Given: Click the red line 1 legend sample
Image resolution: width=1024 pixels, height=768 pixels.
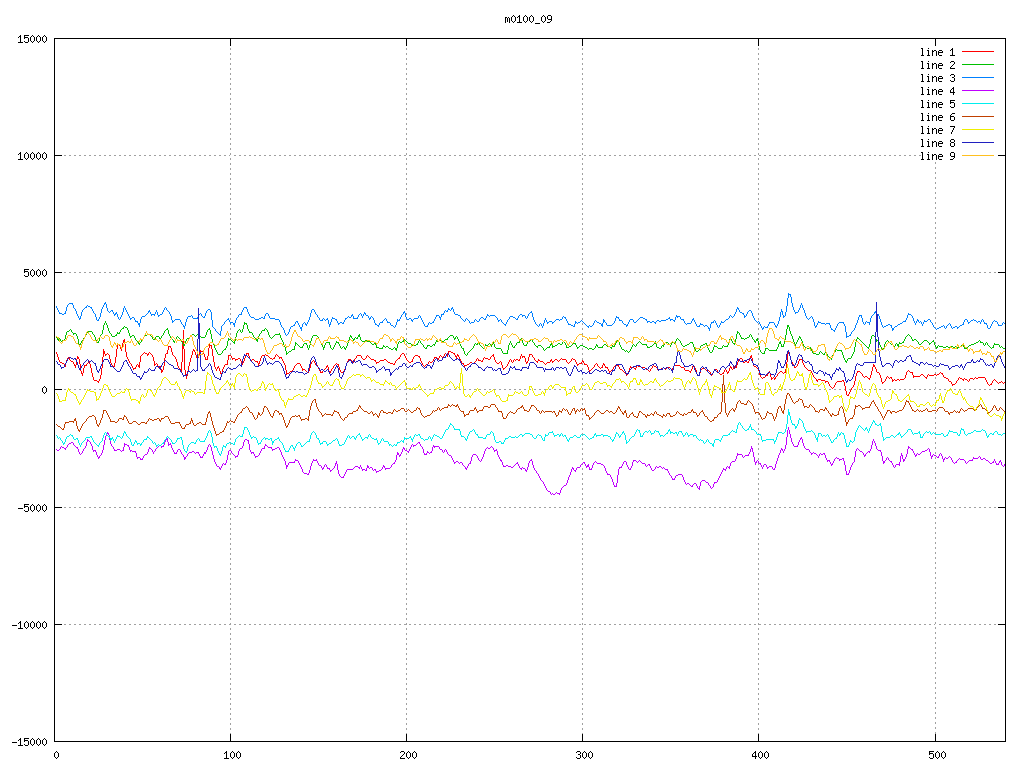Looking at the screenshot, I should coord(978,51).
